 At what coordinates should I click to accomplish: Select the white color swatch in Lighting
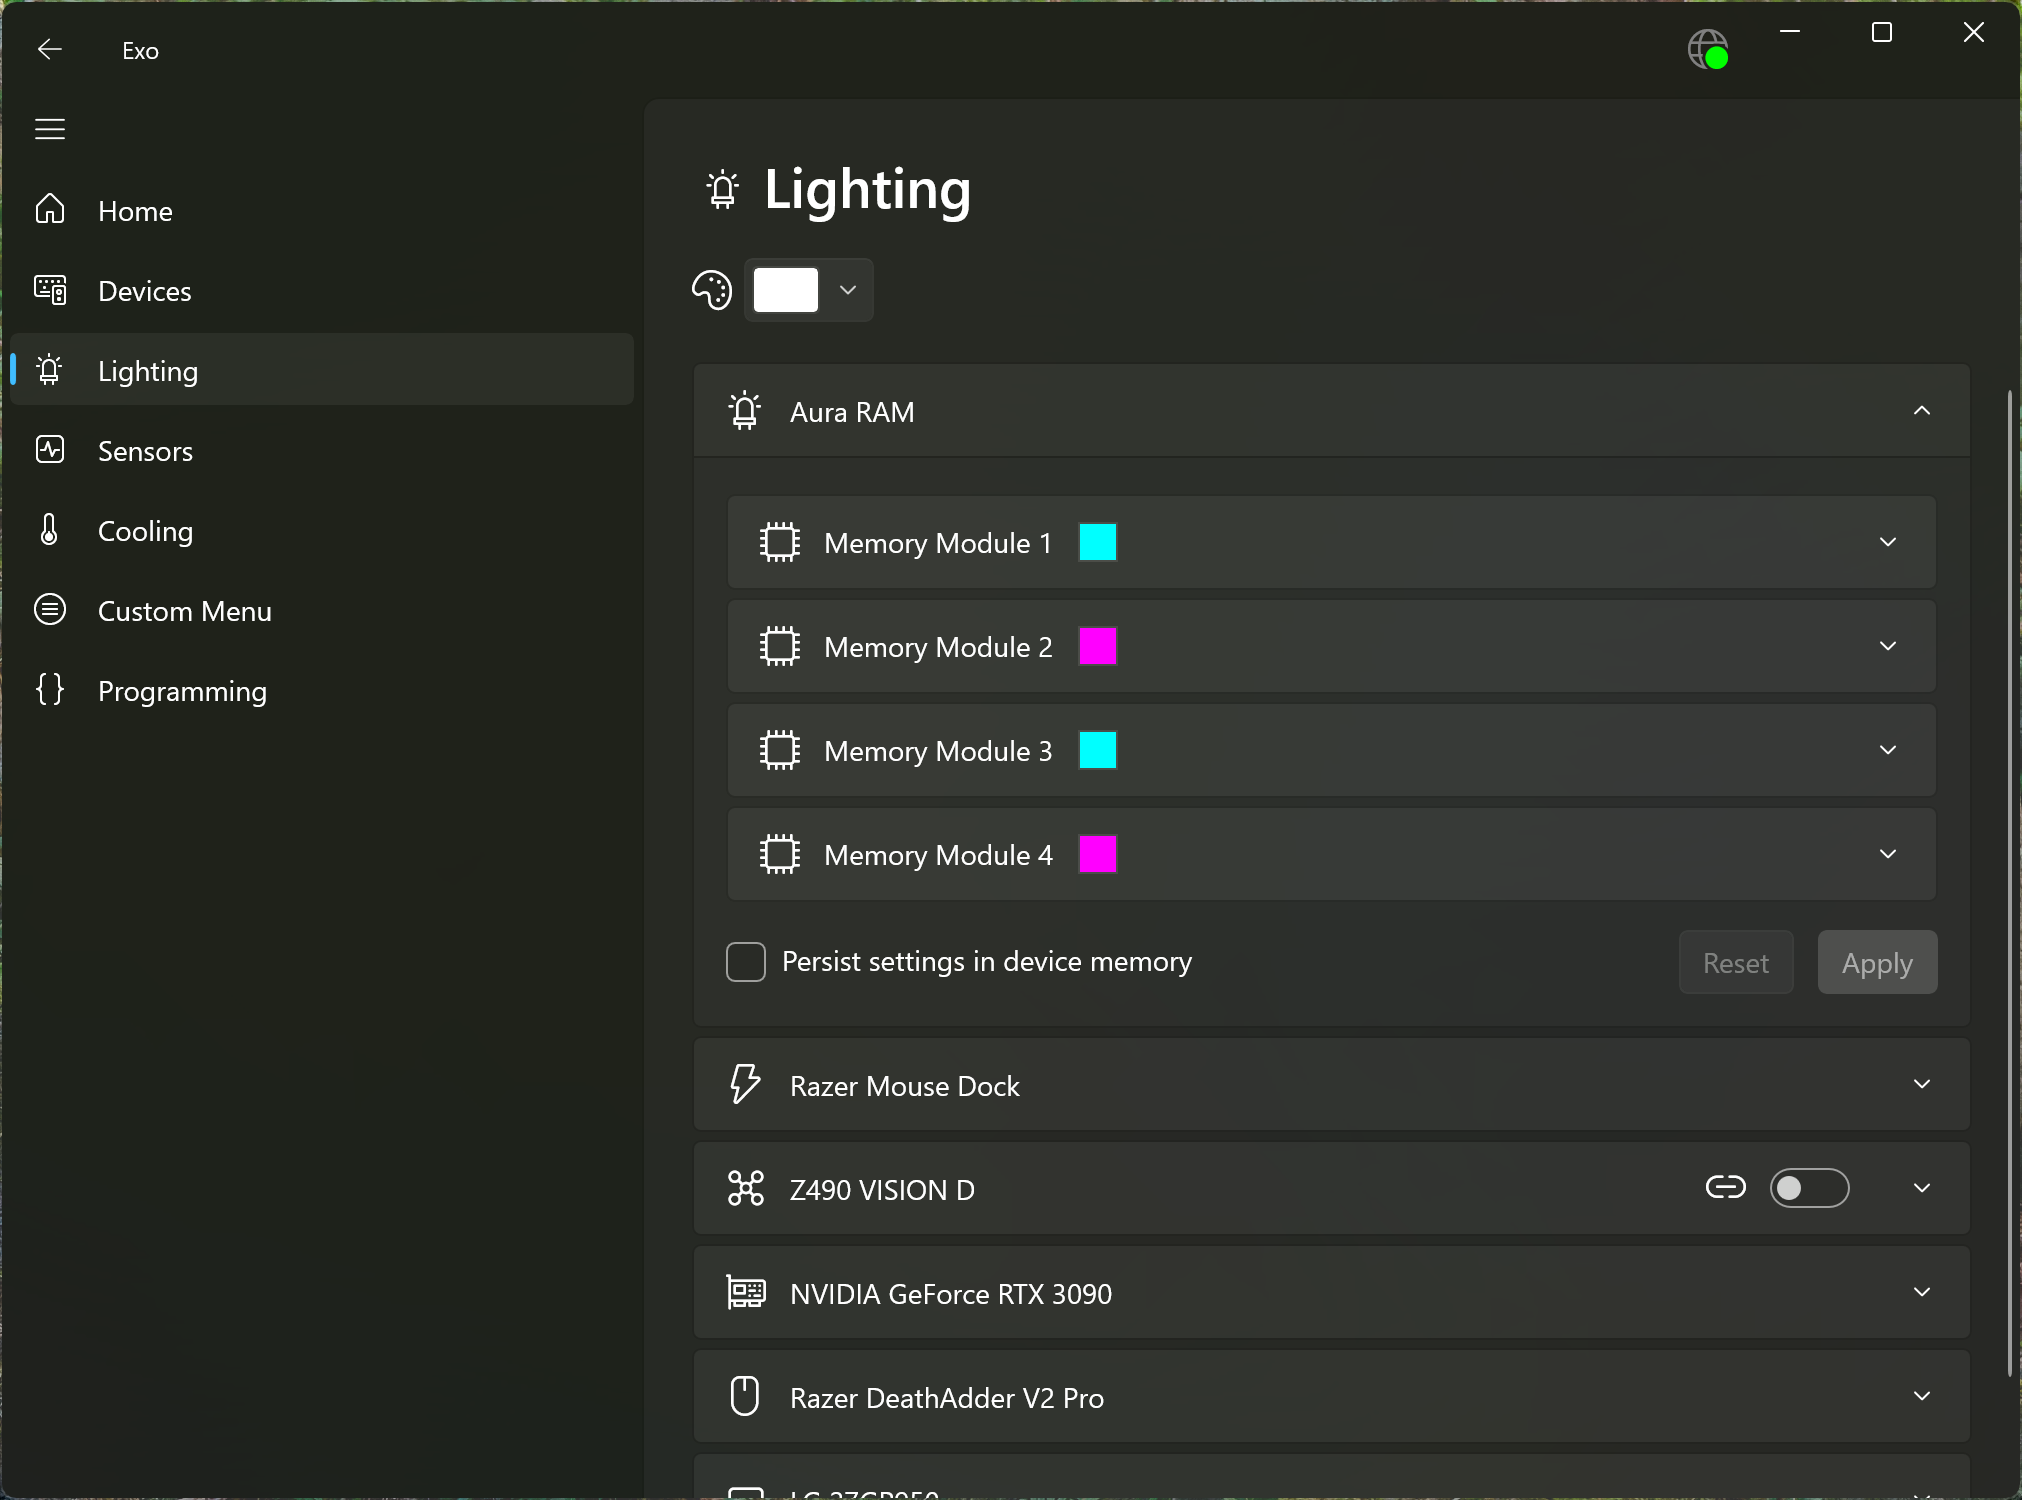point(785,290)
